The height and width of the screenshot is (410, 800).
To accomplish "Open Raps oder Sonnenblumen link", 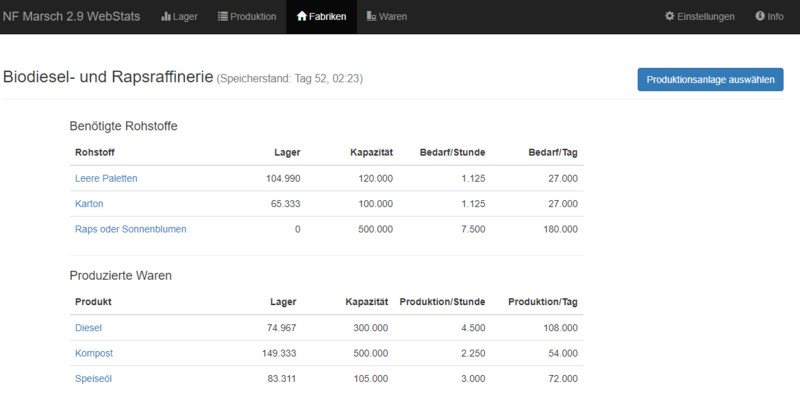I will 130,229.
